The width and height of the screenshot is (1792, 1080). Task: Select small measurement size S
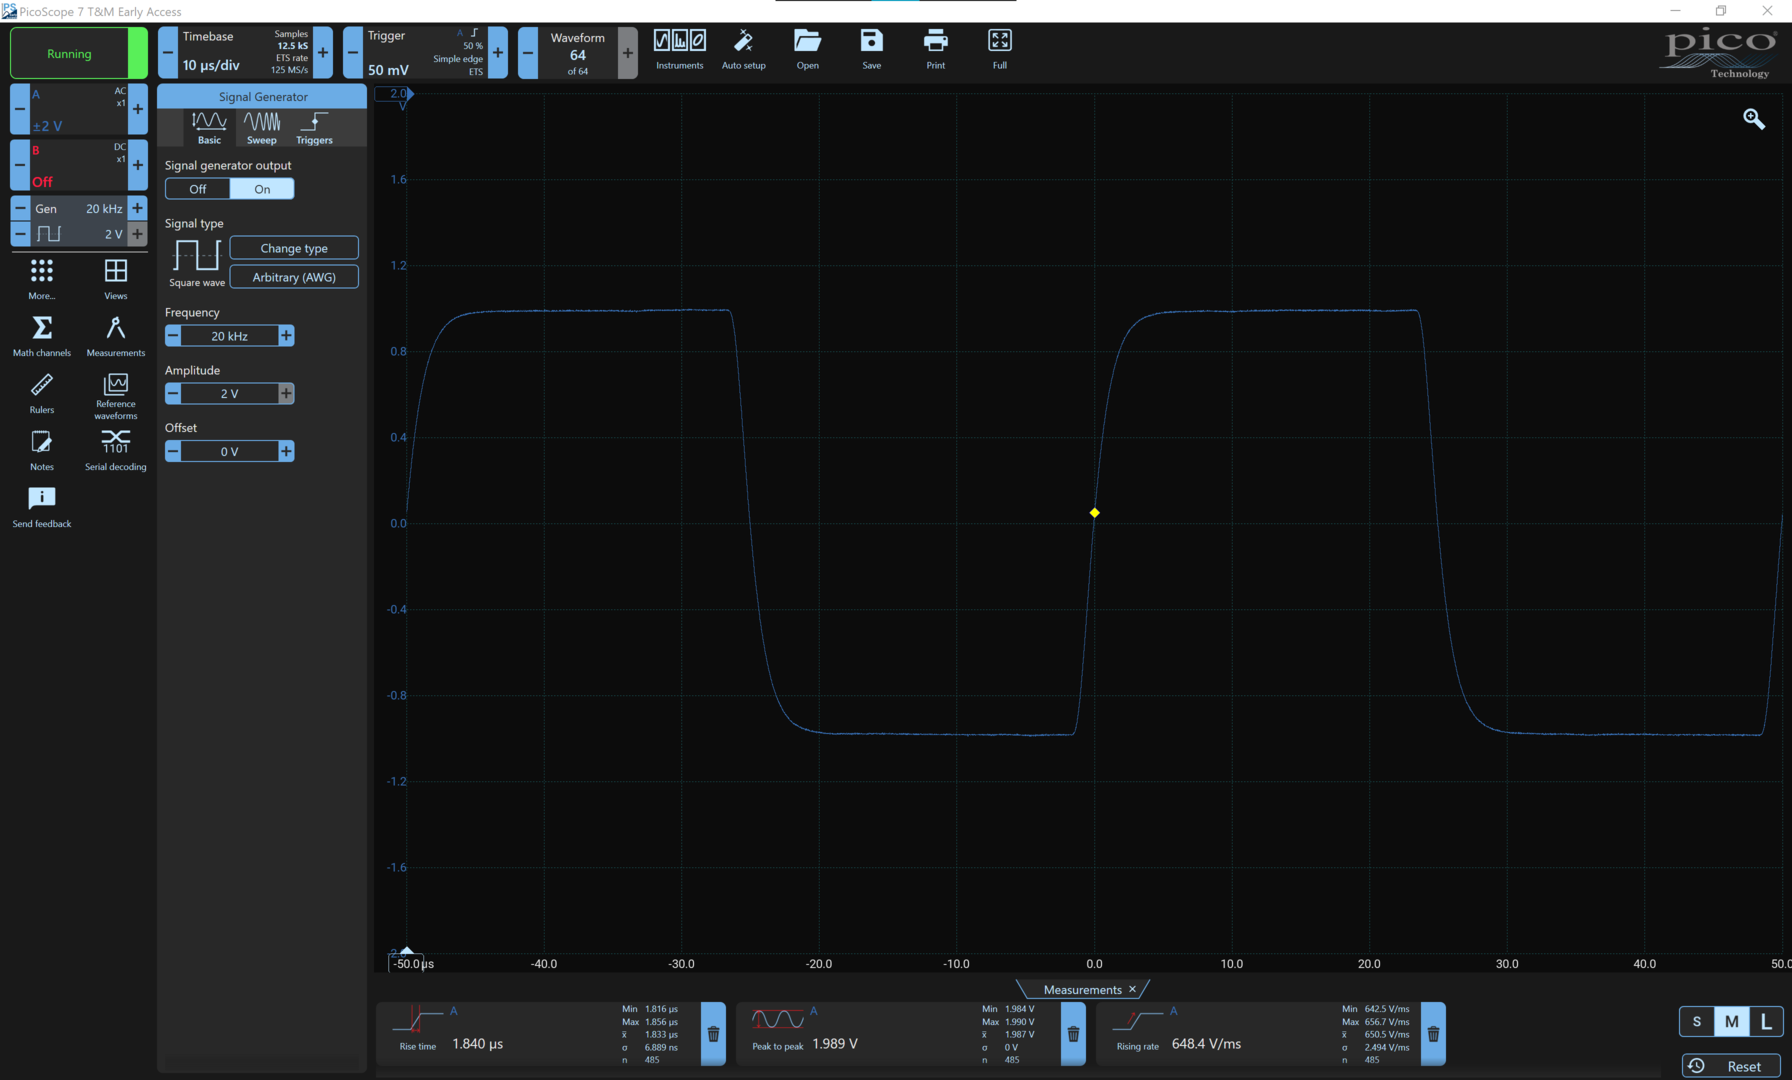pos(1697,1022)
